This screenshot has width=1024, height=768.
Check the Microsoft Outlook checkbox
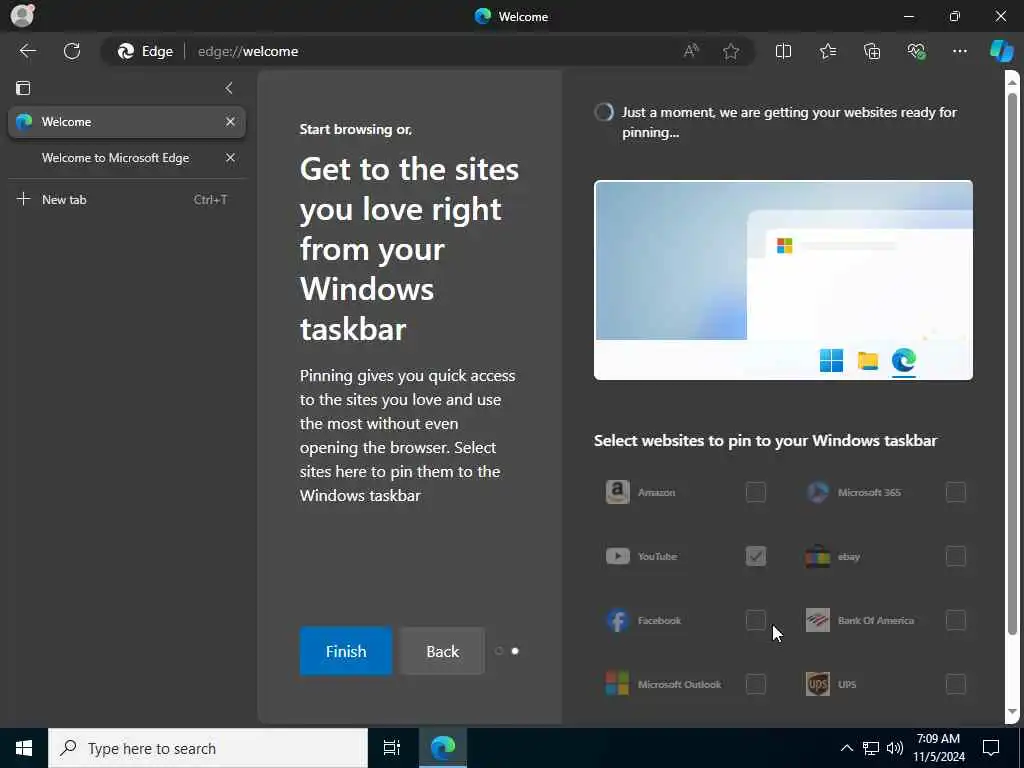(756, 684)
